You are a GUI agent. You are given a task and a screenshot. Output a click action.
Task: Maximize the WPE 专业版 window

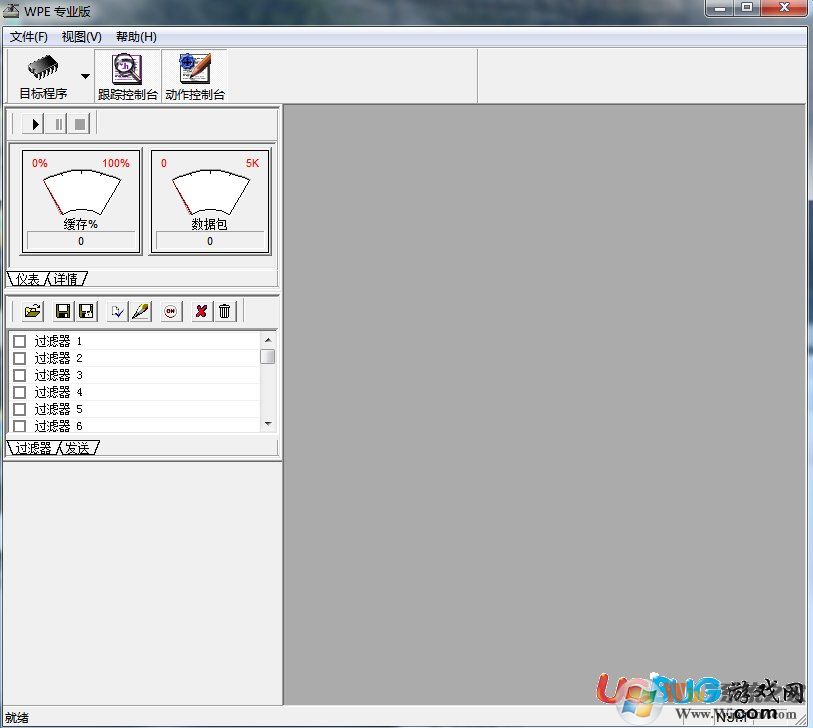point(747,8)
